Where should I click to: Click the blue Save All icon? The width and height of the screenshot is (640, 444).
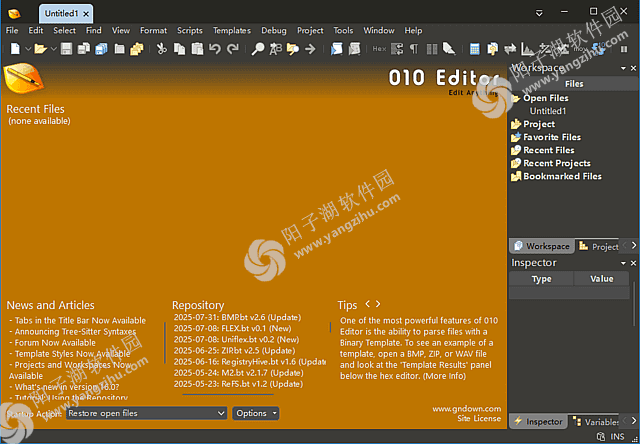tap(101, 49)
